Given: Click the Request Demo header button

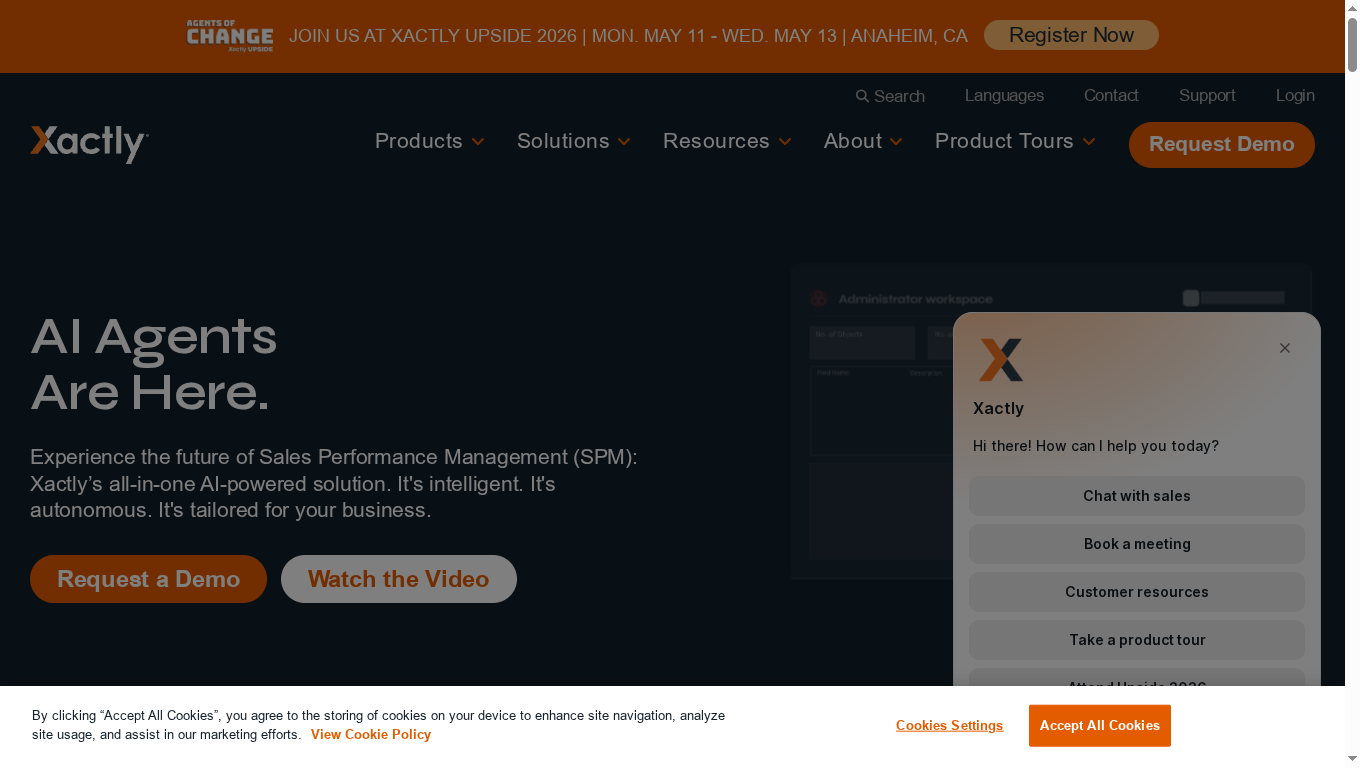Looking at the screenshot, I should (x=1222, y=145).
